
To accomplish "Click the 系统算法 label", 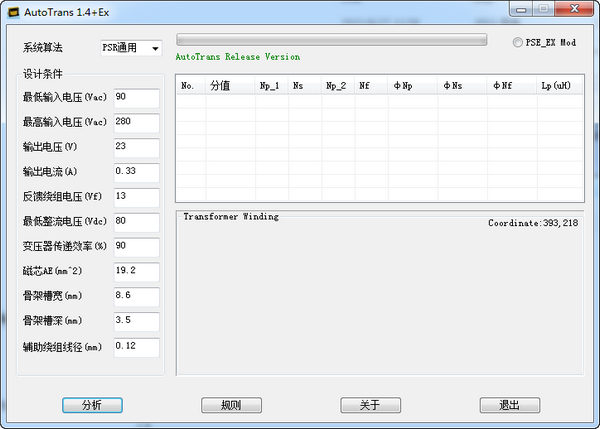I will pyautogui.click(x=42, y=47).
